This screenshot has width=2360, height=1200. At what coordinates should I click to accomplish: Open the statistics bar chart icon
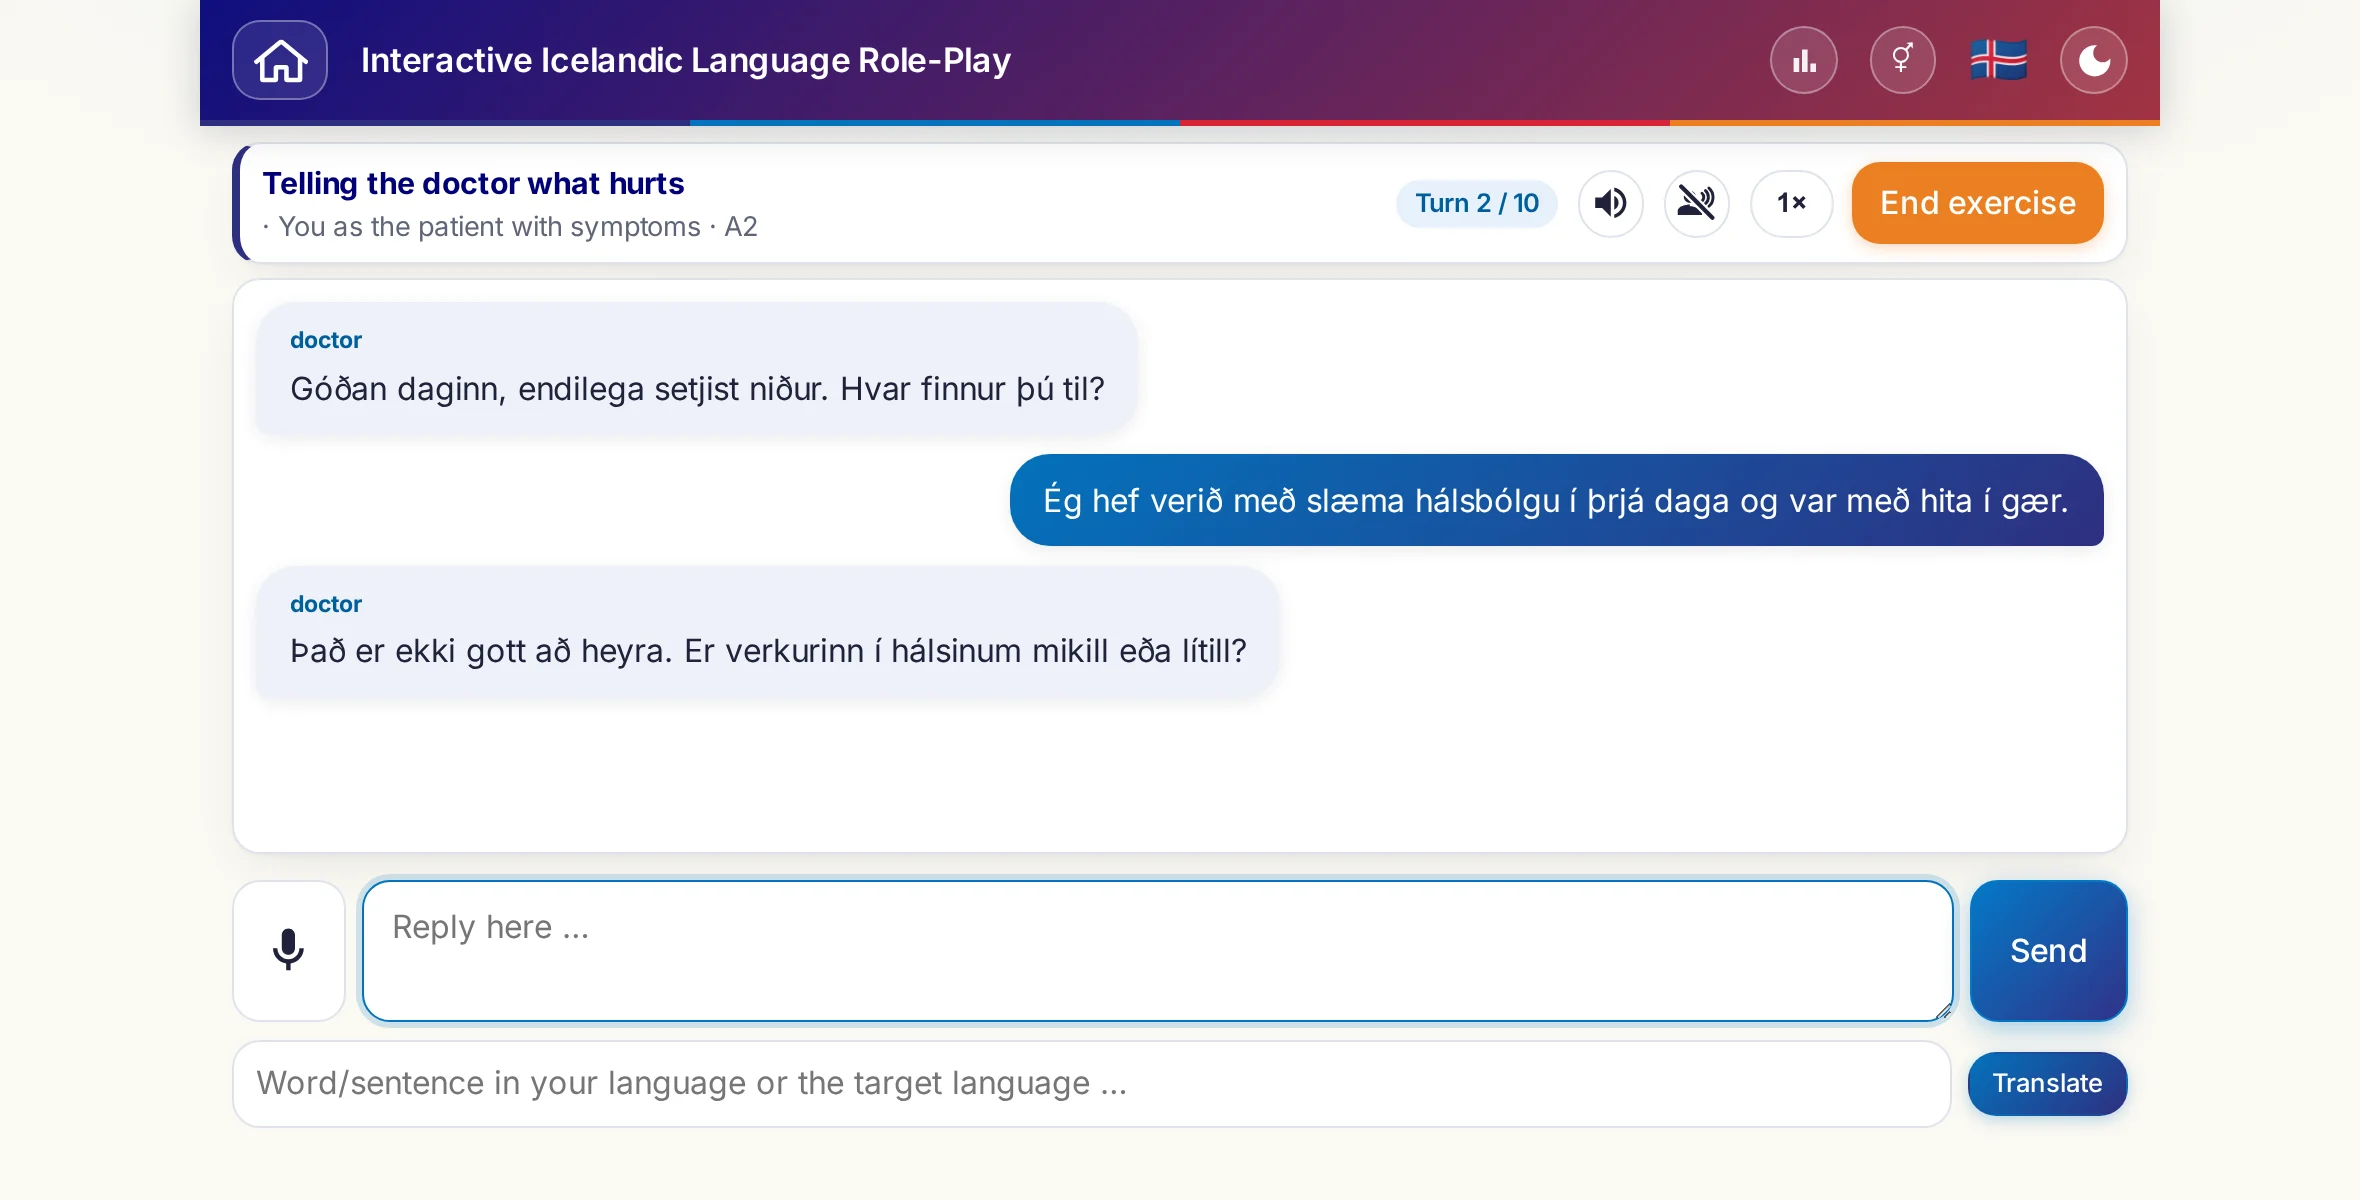coord(1804,60)
